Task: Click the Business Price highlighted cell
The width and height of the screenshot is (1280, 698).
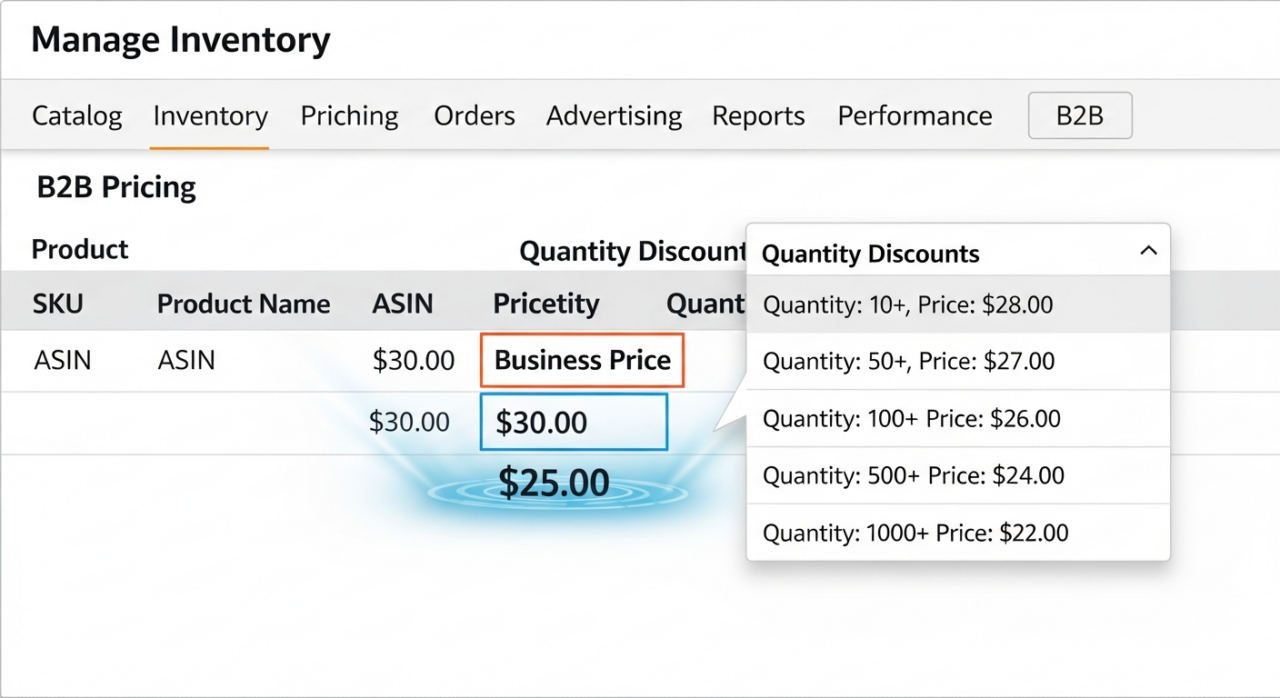Action: click(582, 360)
